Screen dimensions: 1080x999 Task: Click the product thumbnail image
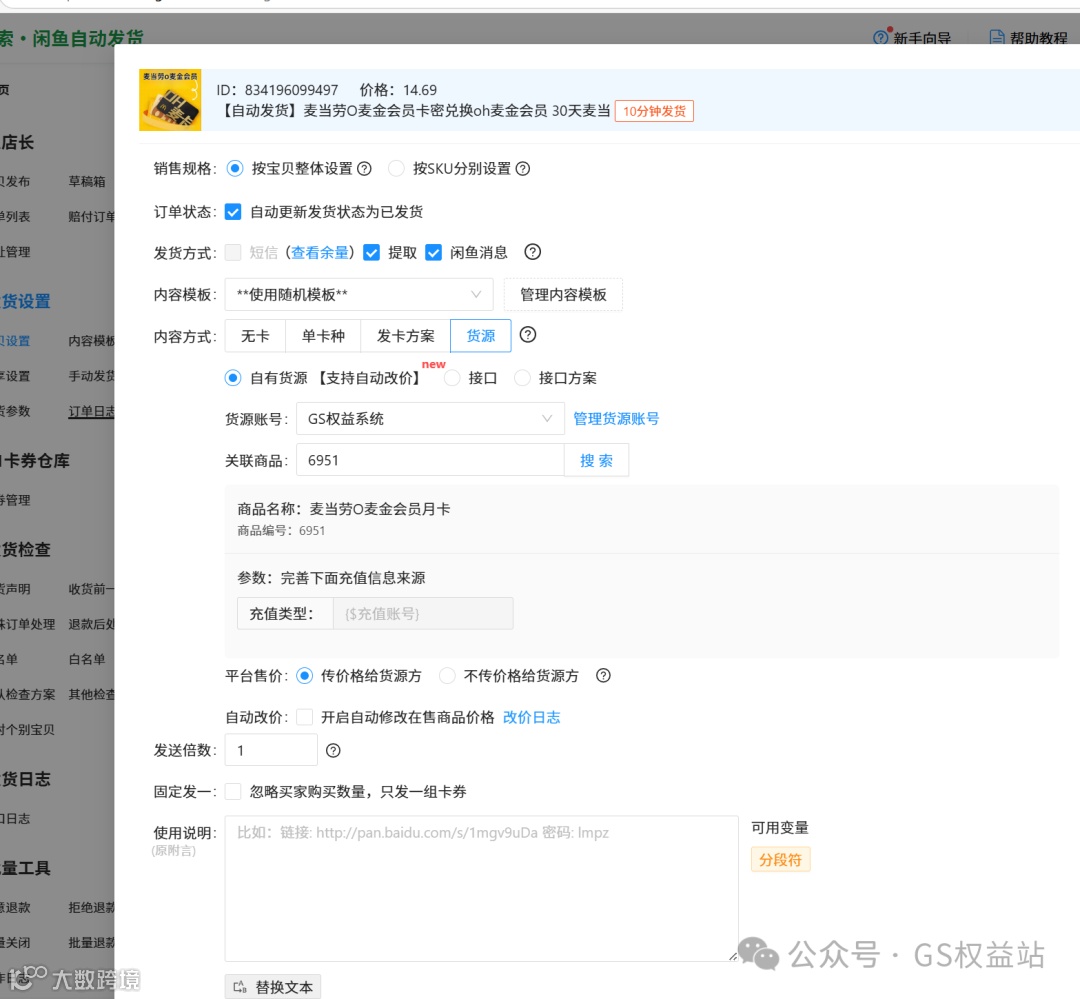pos(170,100)
